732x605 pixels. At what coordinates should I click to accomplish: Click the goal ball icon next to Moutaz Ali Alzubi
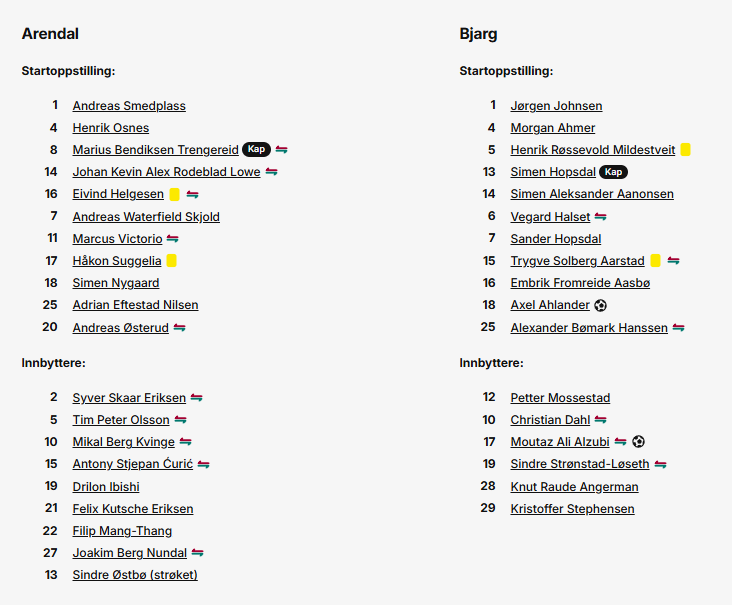coord(639,442)
